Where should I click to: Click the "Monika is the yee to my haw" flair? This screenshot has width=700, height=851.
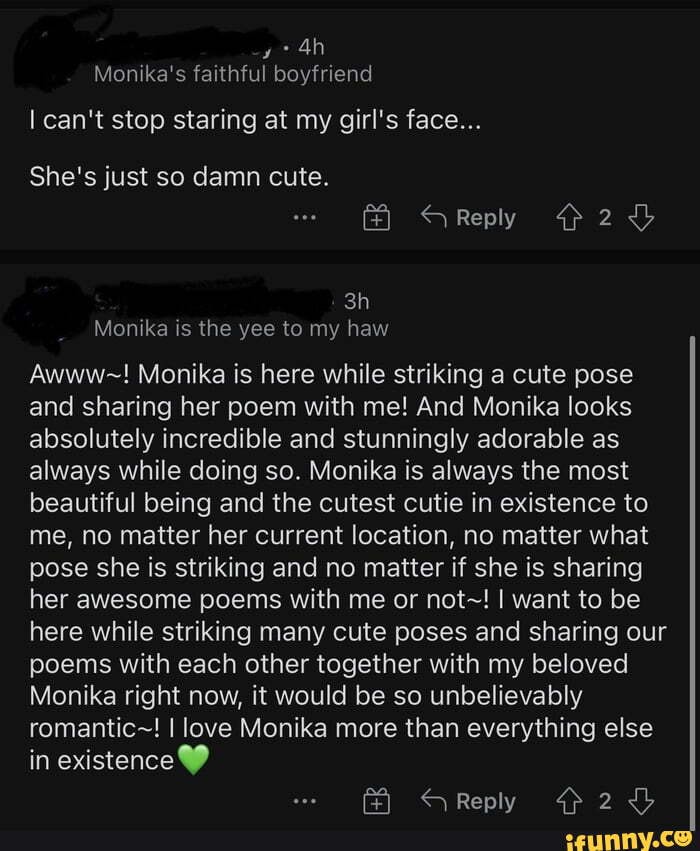[x=240, y=328]
